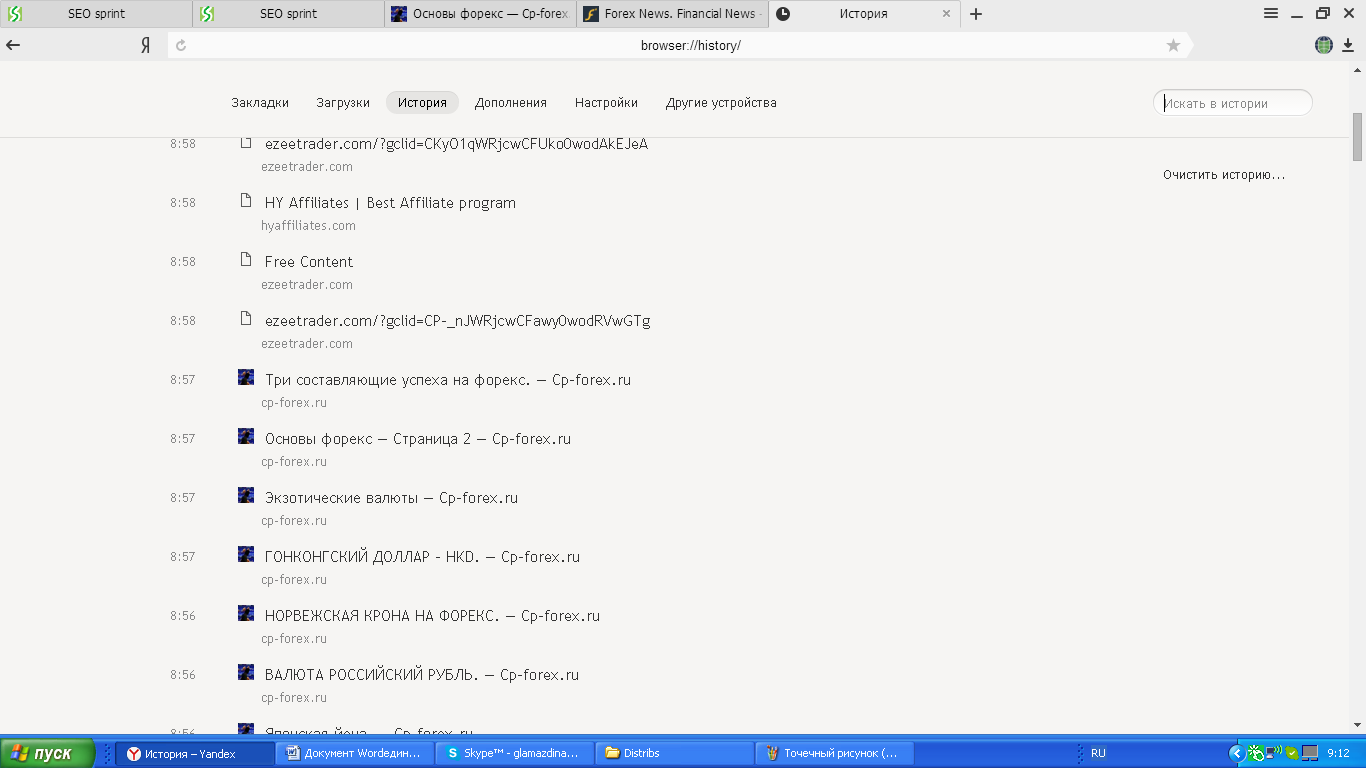Switch to Документ Word taskbar button
The height and width of the screenshot is (768, 1366).
[355, 753]
